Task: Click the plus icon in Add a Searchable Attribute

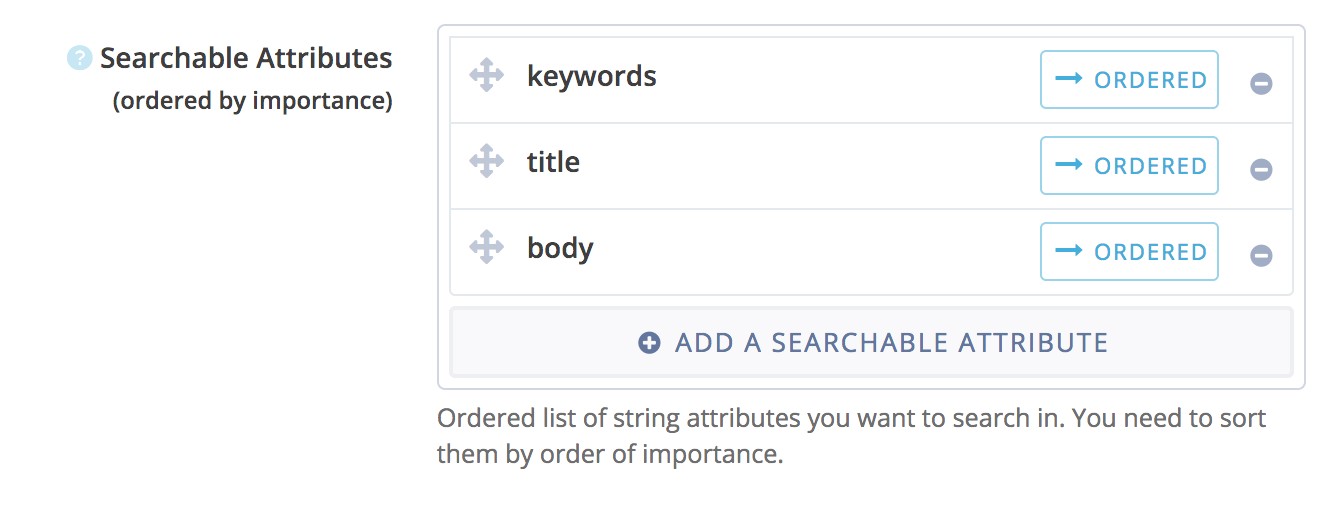Action: 649,343
